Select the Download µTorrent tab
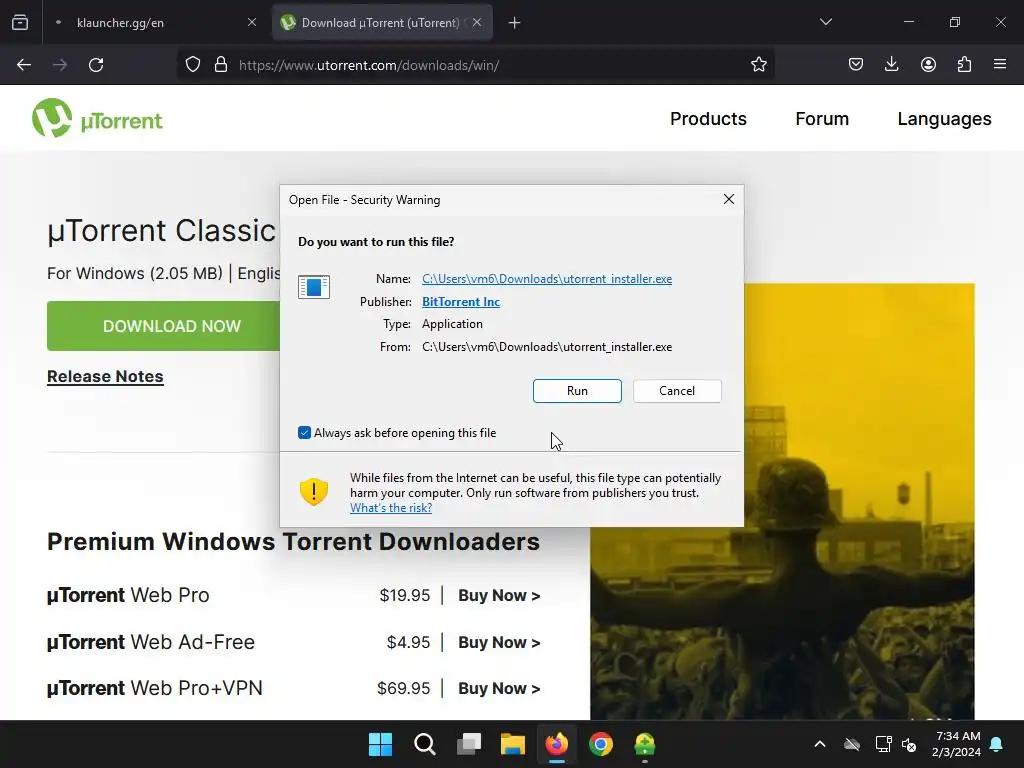The height and width of the screenshot is (768, 1024). [382, 23]
